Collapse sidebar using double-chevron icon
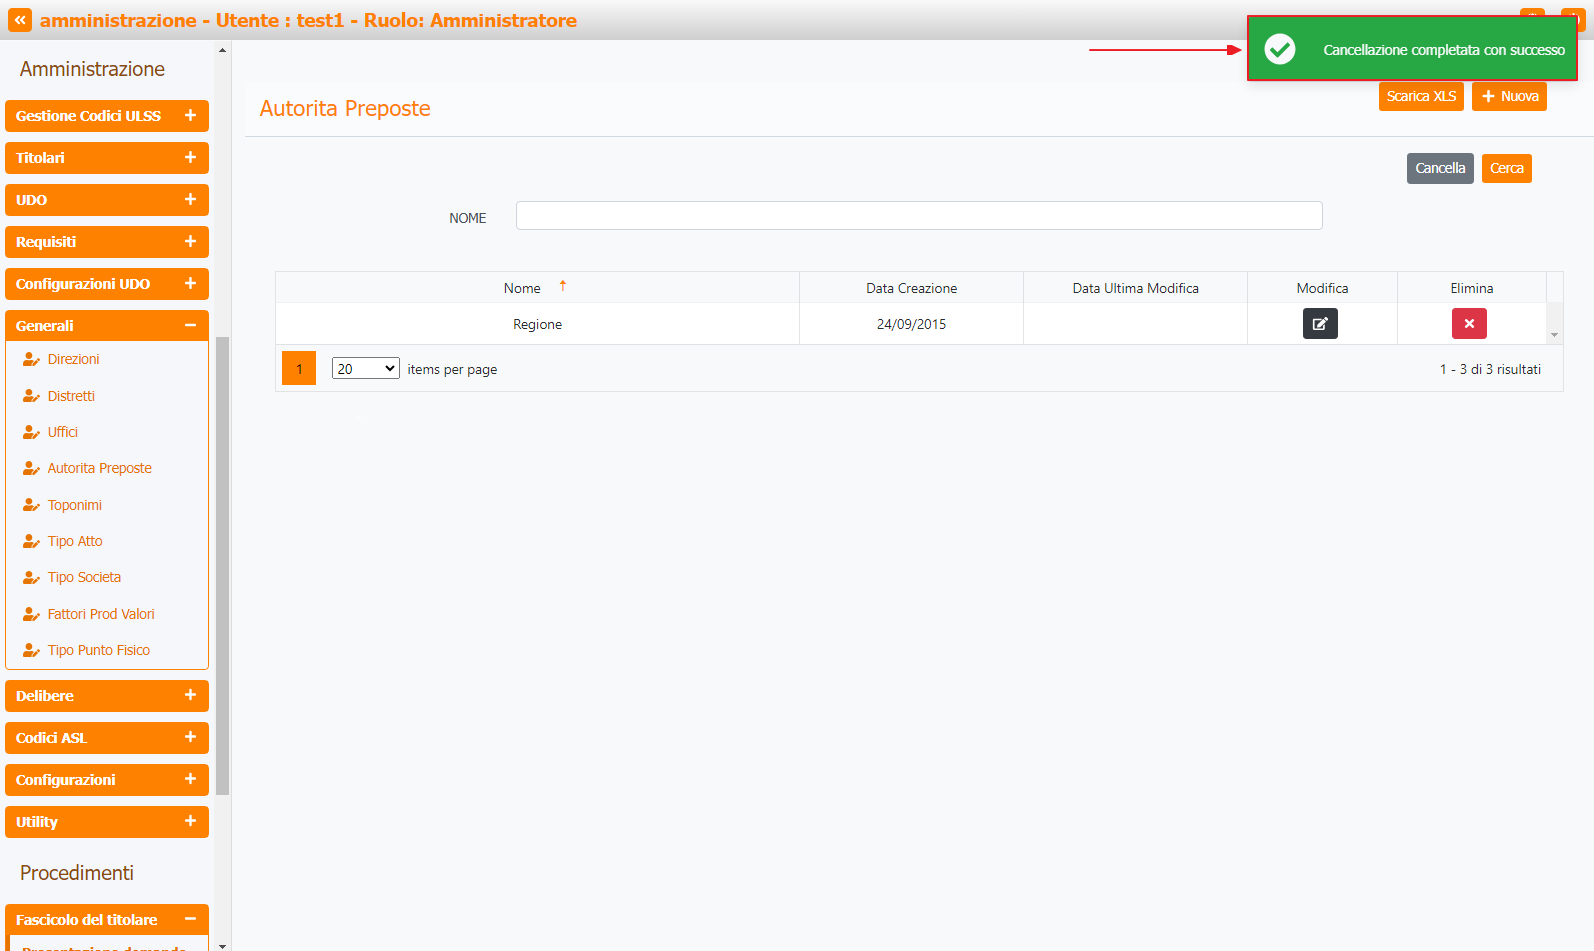This screenshot has width=1594, height=951. click(x=20, y=20)
